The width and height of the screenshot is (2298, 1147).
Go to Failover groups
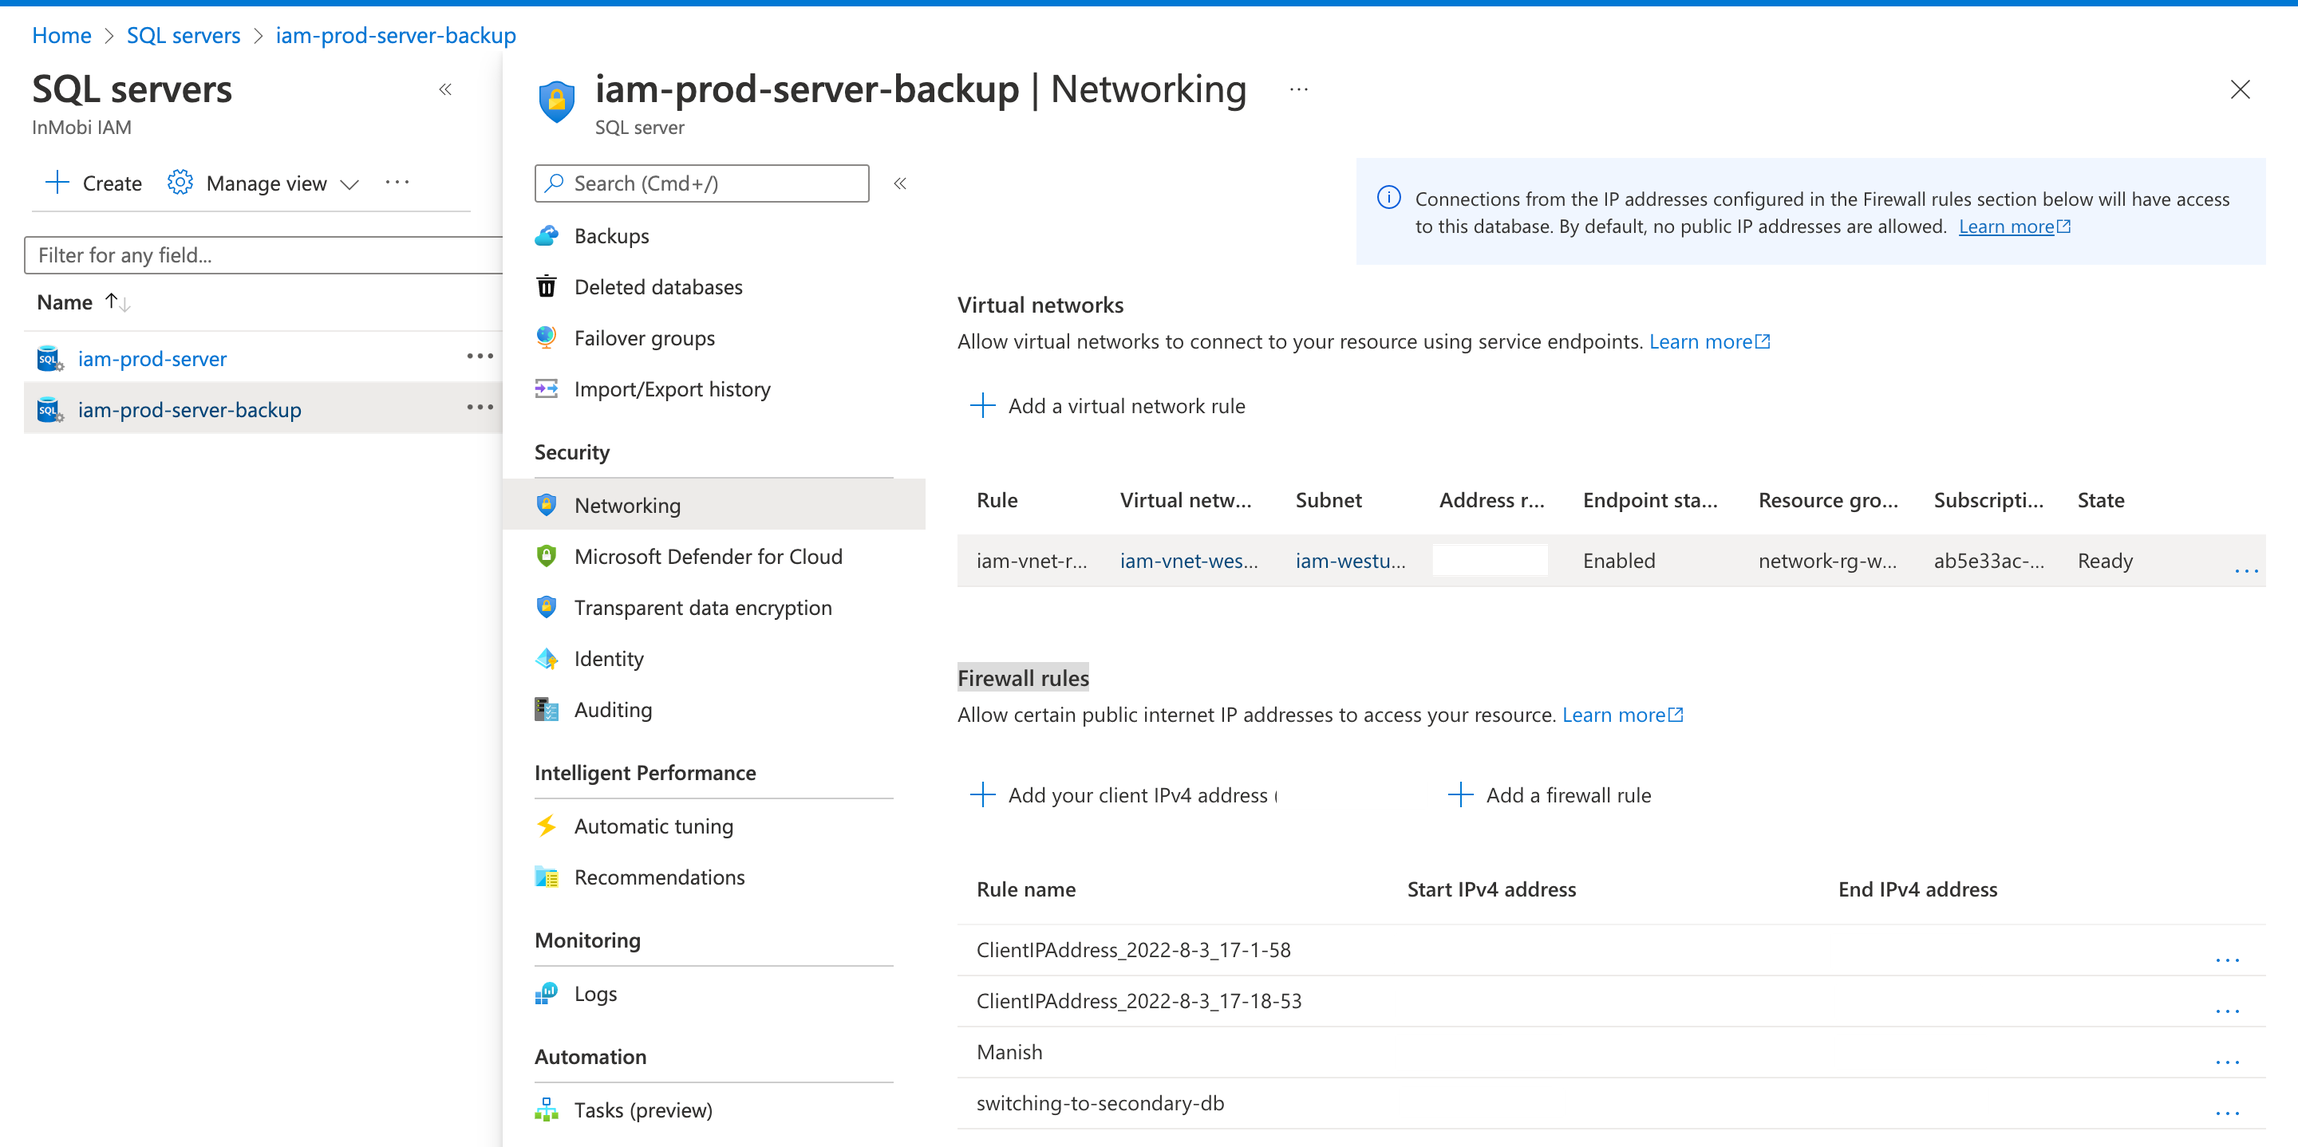pyautogui.click(x=645, y=338)
